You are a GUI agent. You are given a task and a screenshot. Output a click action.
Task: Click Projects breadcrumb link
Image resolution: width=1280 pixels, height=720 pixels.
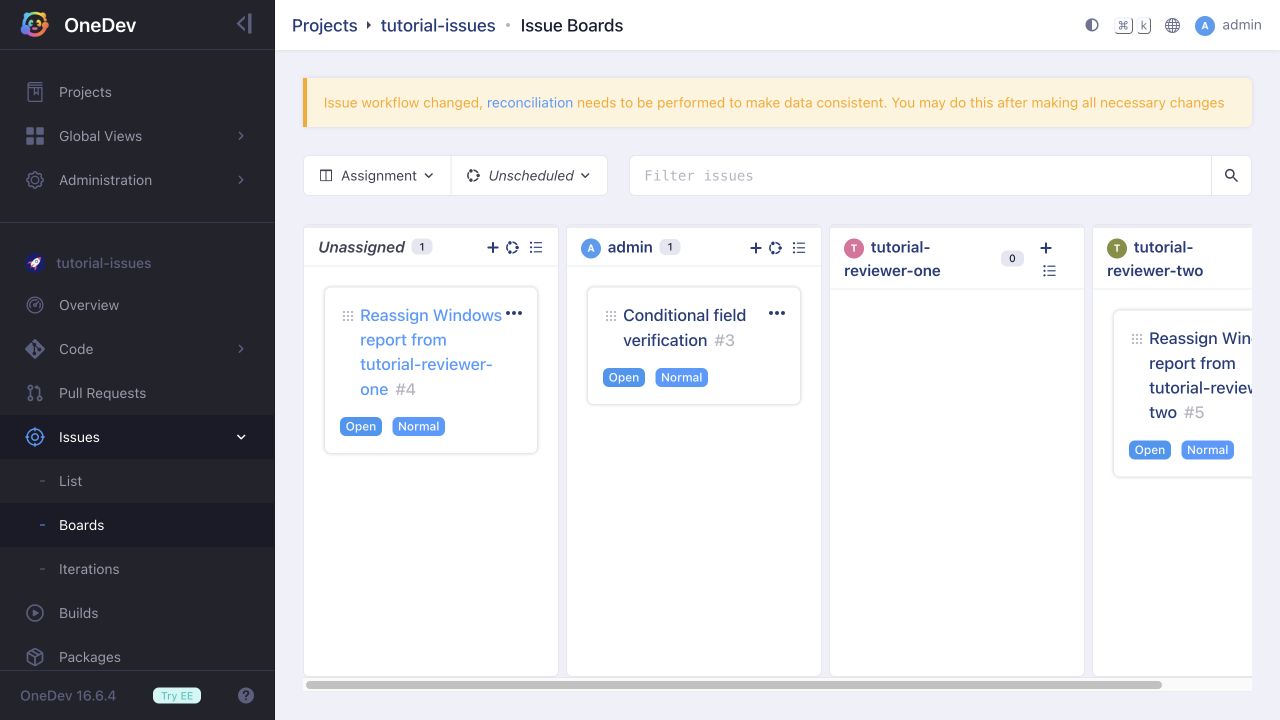point(324,26)
